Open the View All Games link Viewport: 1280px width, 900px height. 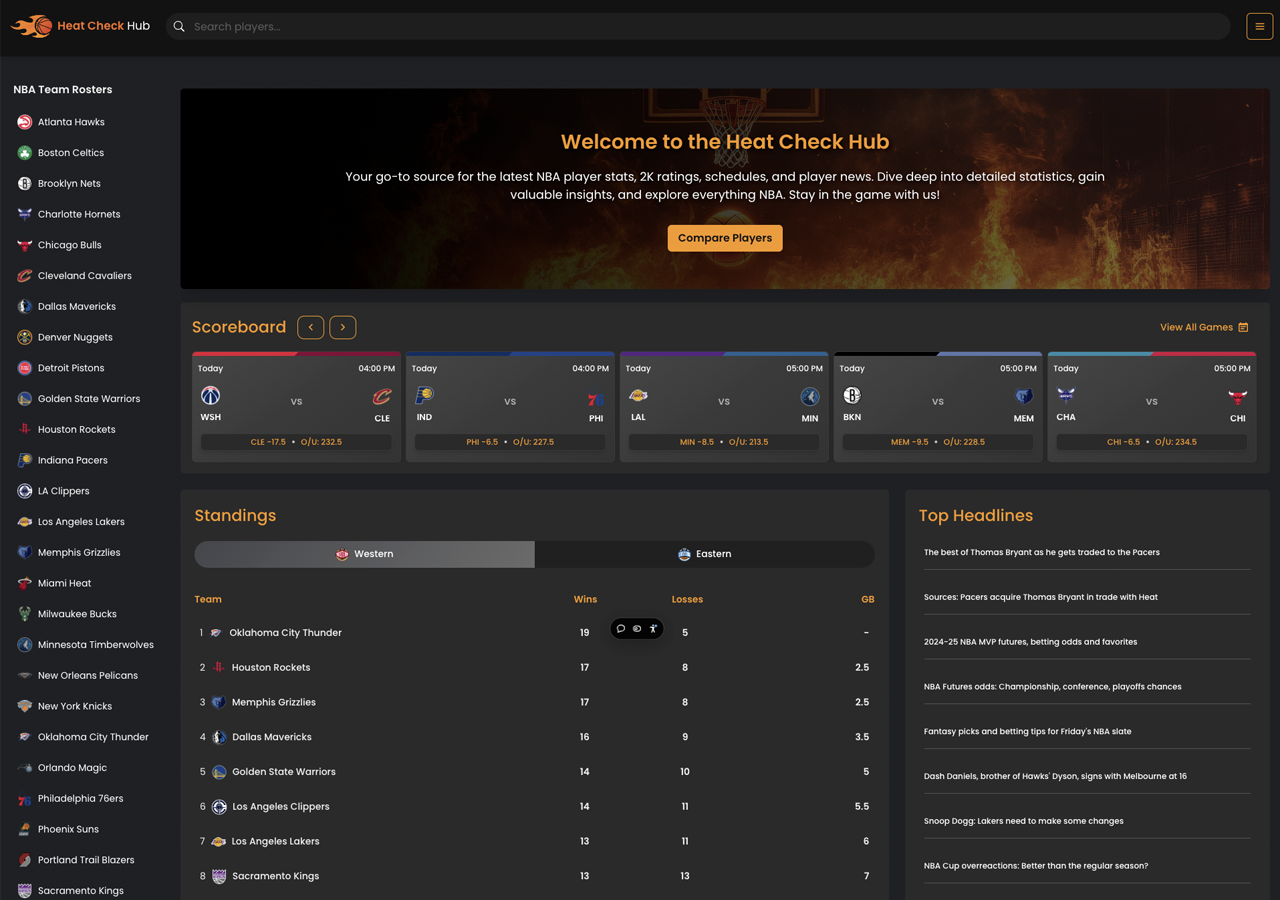tap(1196, 328)
